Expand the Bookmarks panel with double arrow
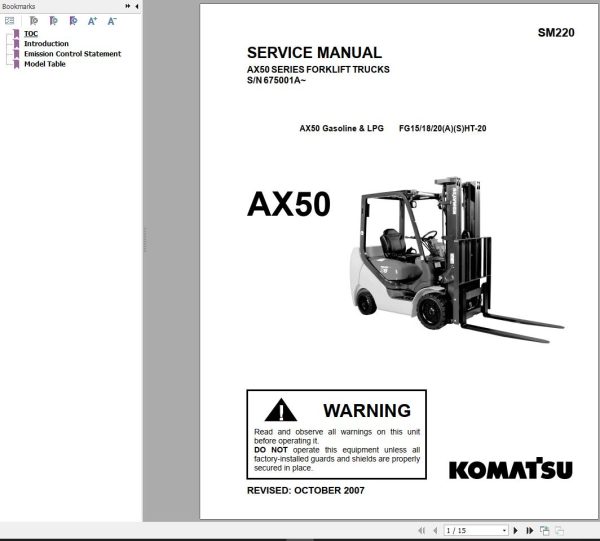This screenshot has width=600, height=541. pyautogui.click(x=127, y=6)
